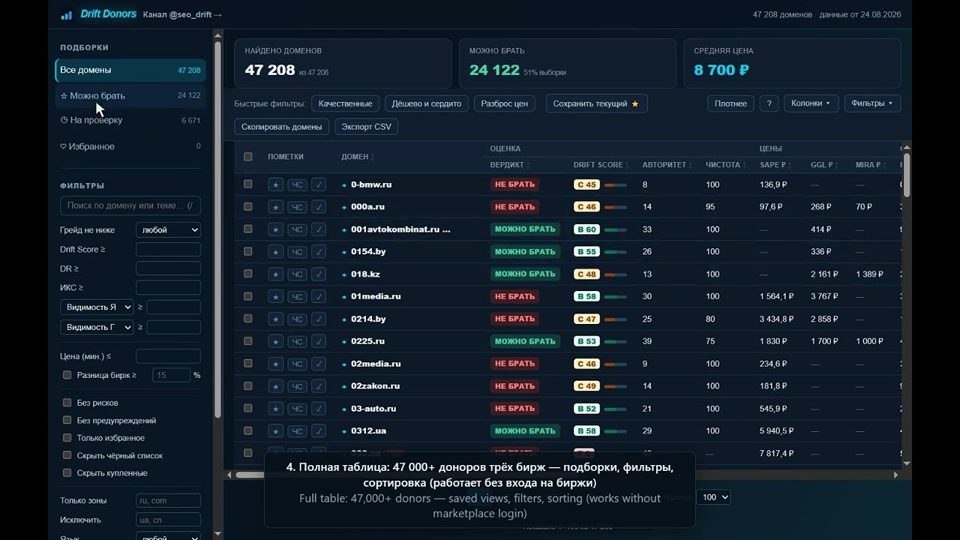Click ЧС icon in the 0225.ru row
960x540 pixels.
pos(297,341)
